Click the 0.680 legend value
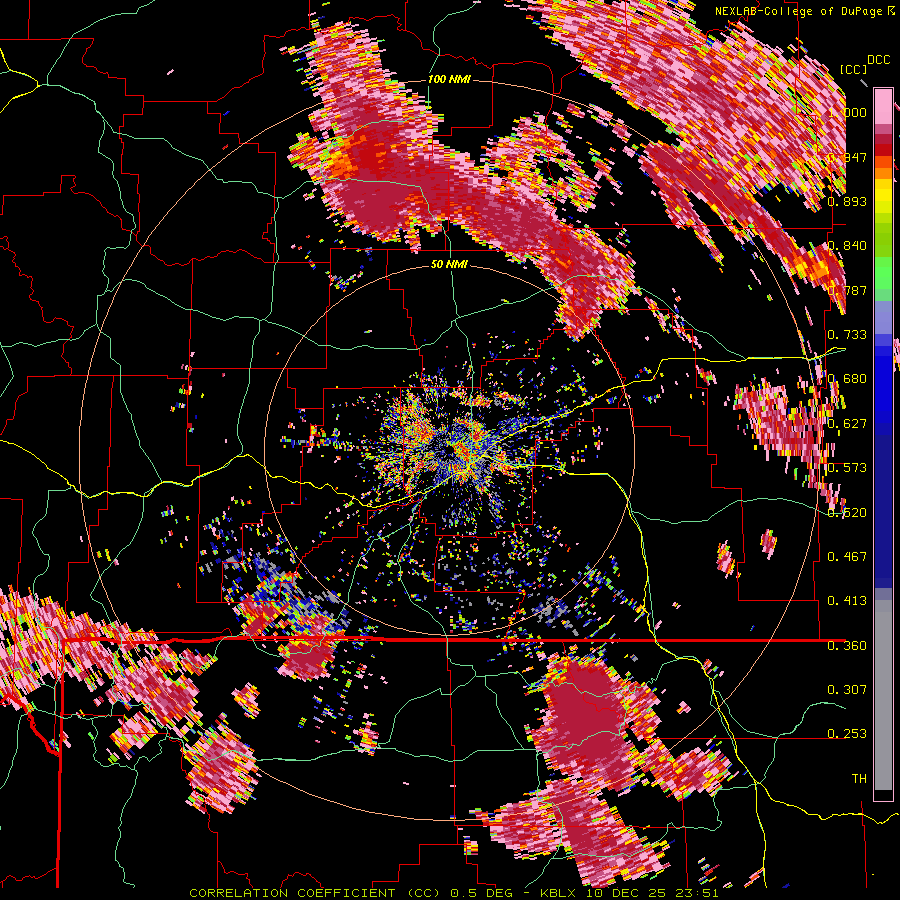The image size is (900, 900). coord(847,379)
